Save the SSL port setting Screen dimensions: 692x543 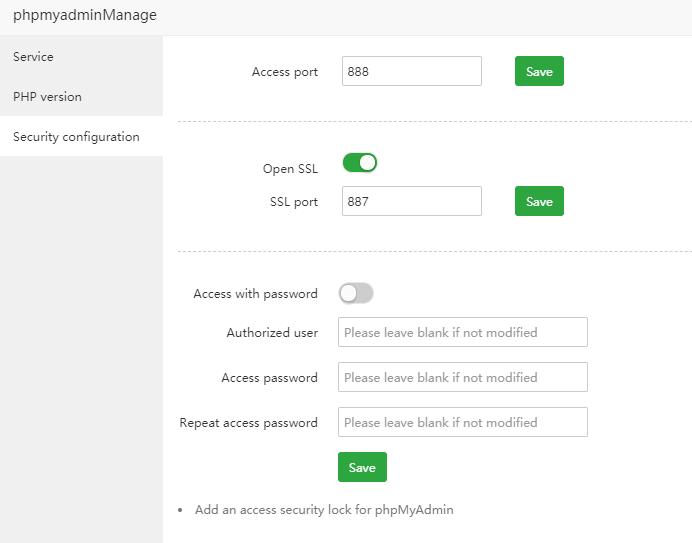tap(539, 201)
